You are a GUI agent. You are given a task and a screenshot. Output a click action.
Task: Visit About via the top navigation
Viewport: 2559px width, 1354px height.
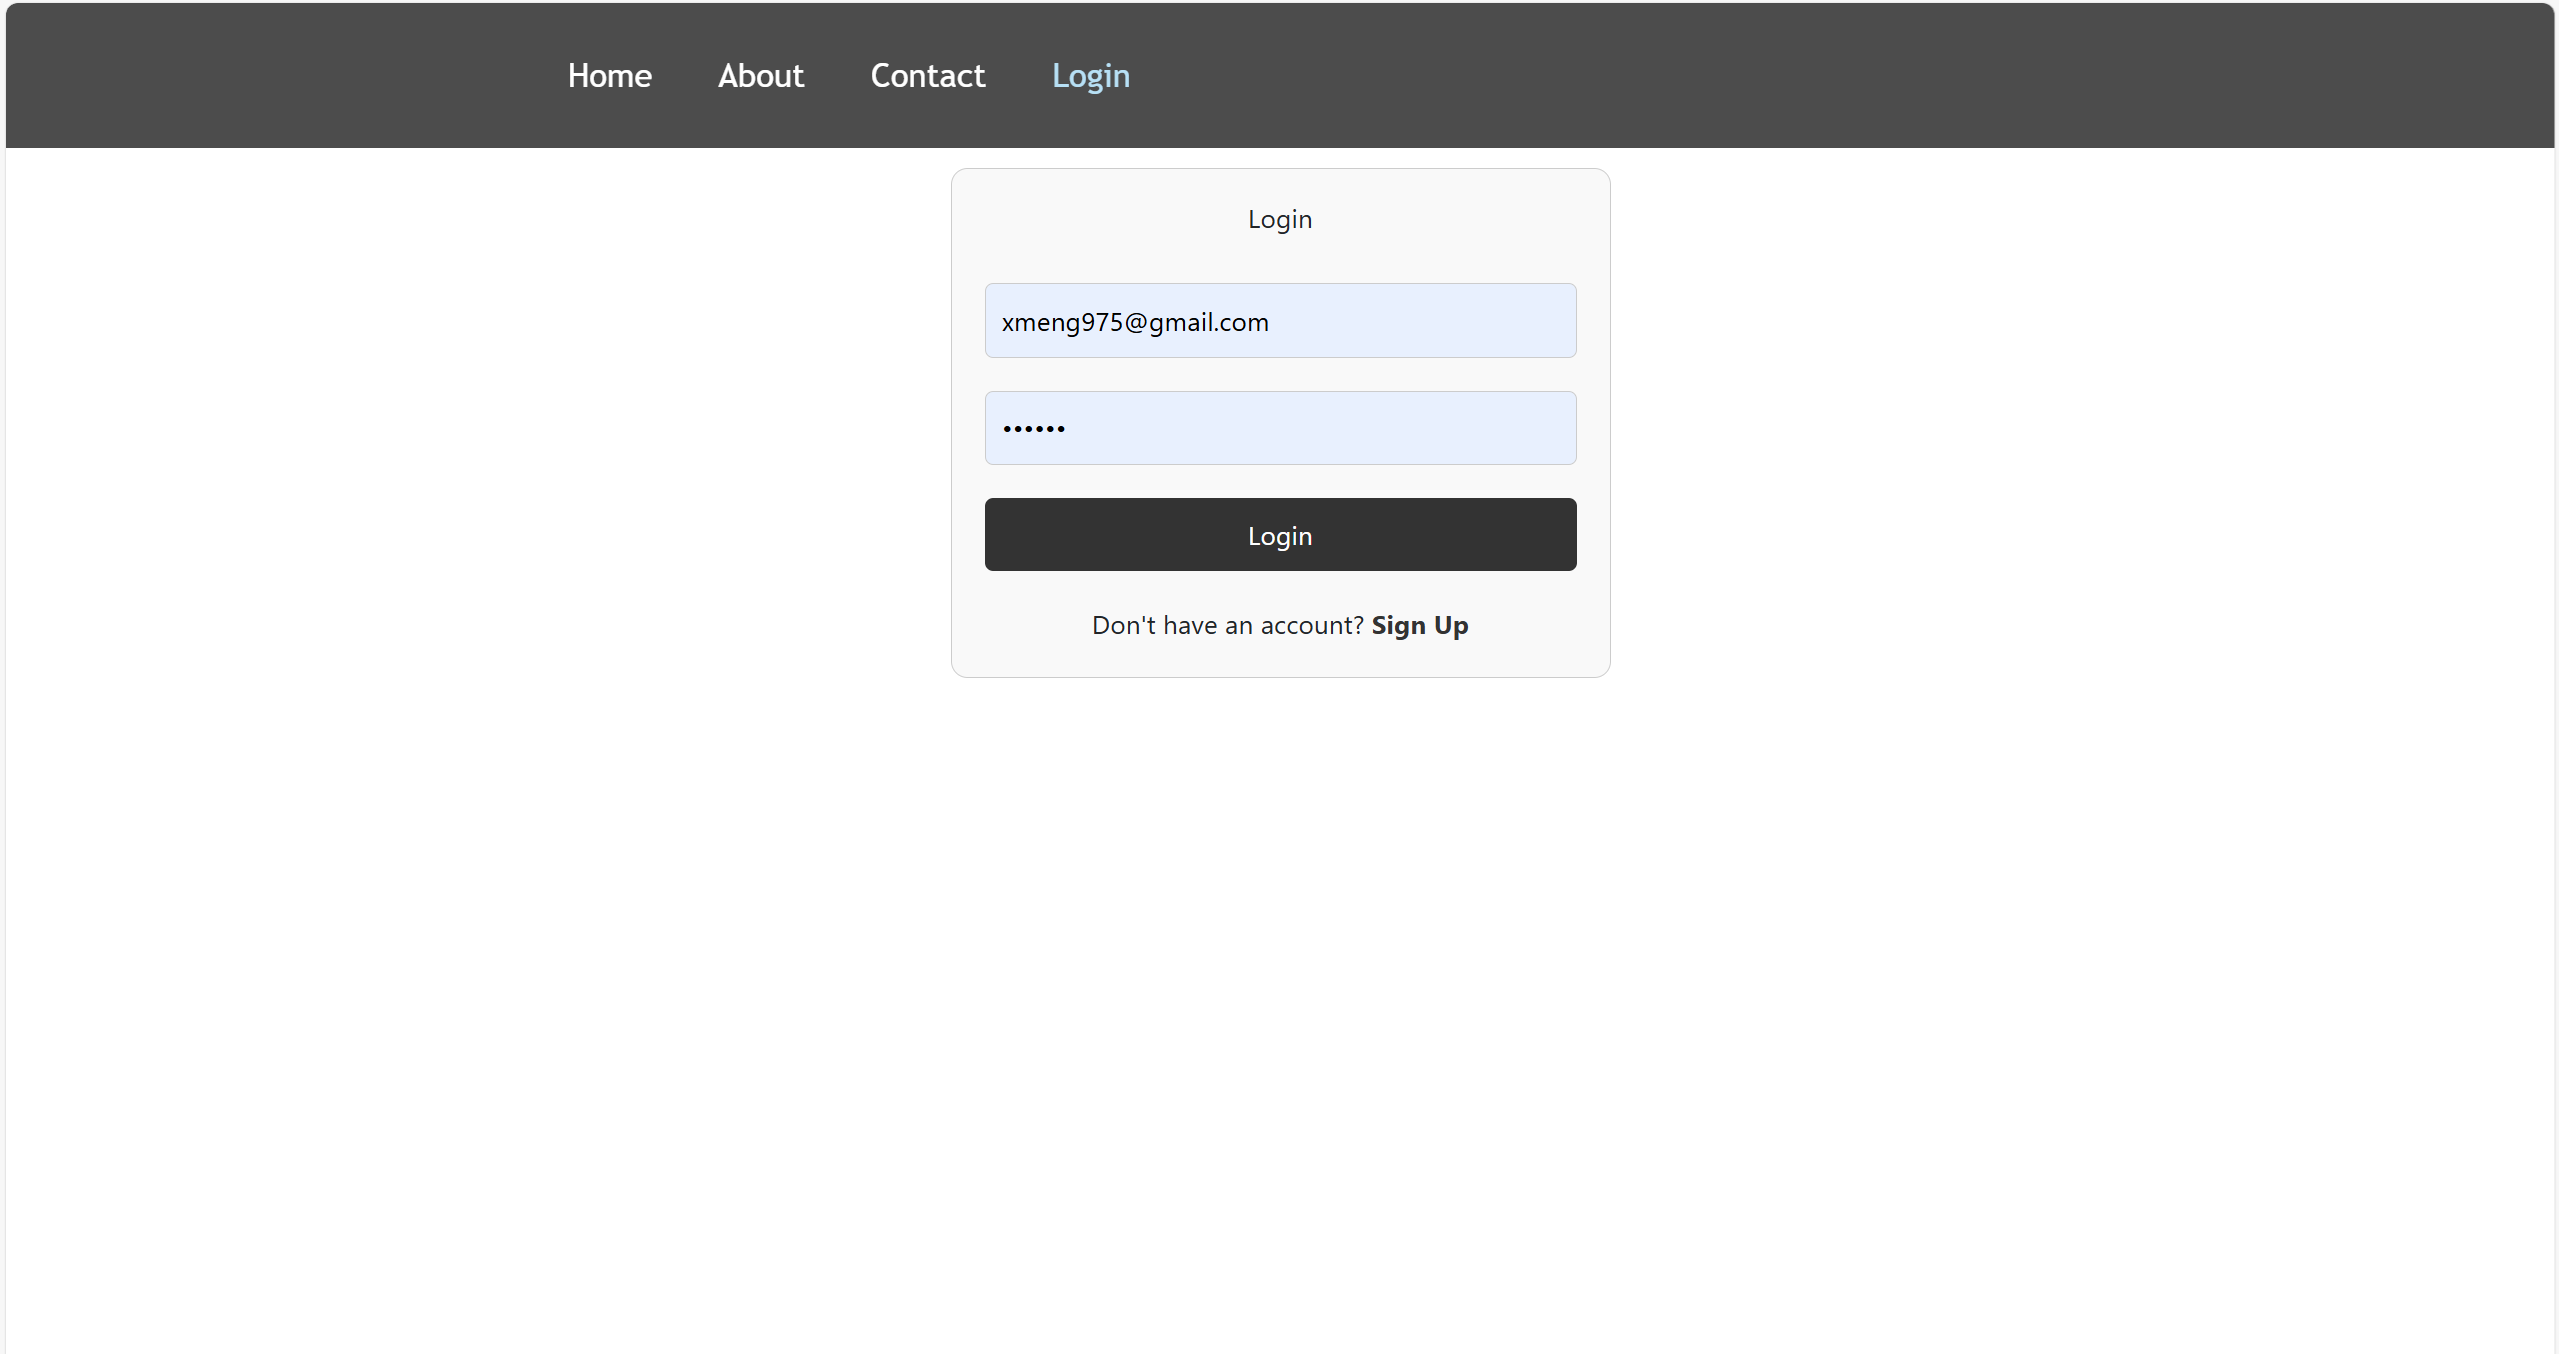(760, 76)
